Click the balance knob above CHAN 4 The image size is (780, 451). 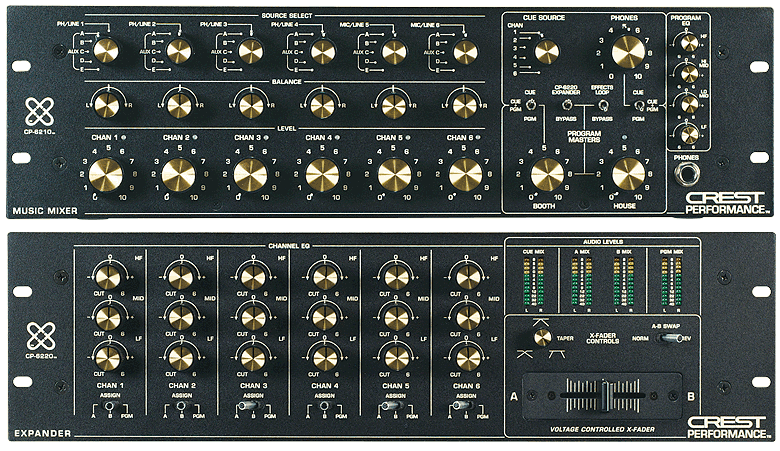coord(322,105)
